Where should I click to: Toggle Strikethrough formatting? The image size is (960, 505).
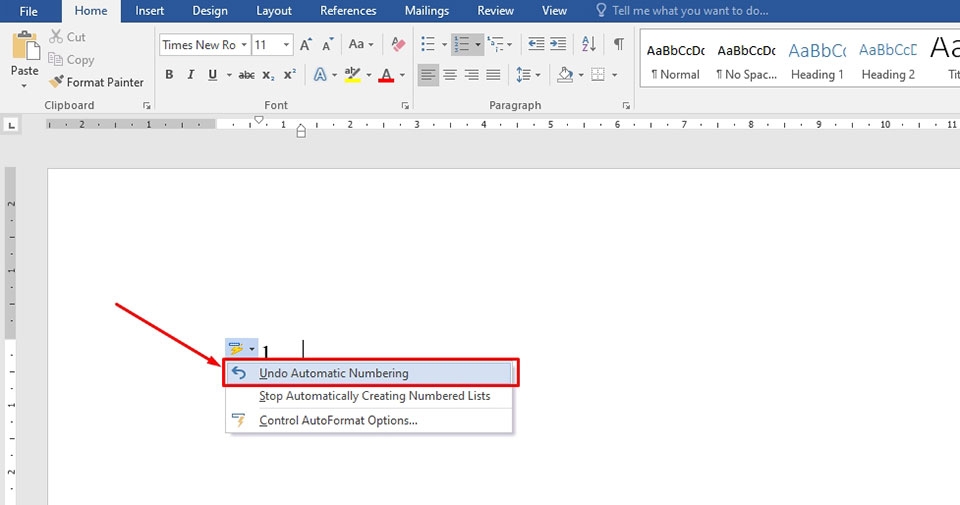[247, 75]
